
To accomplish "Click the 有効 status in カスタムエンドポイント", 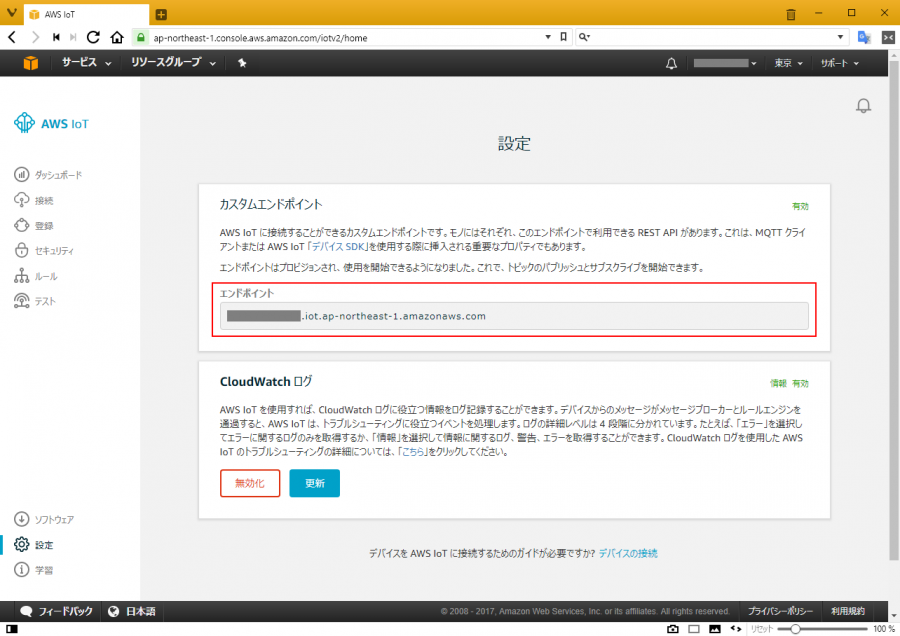I will tap(800, 206).
